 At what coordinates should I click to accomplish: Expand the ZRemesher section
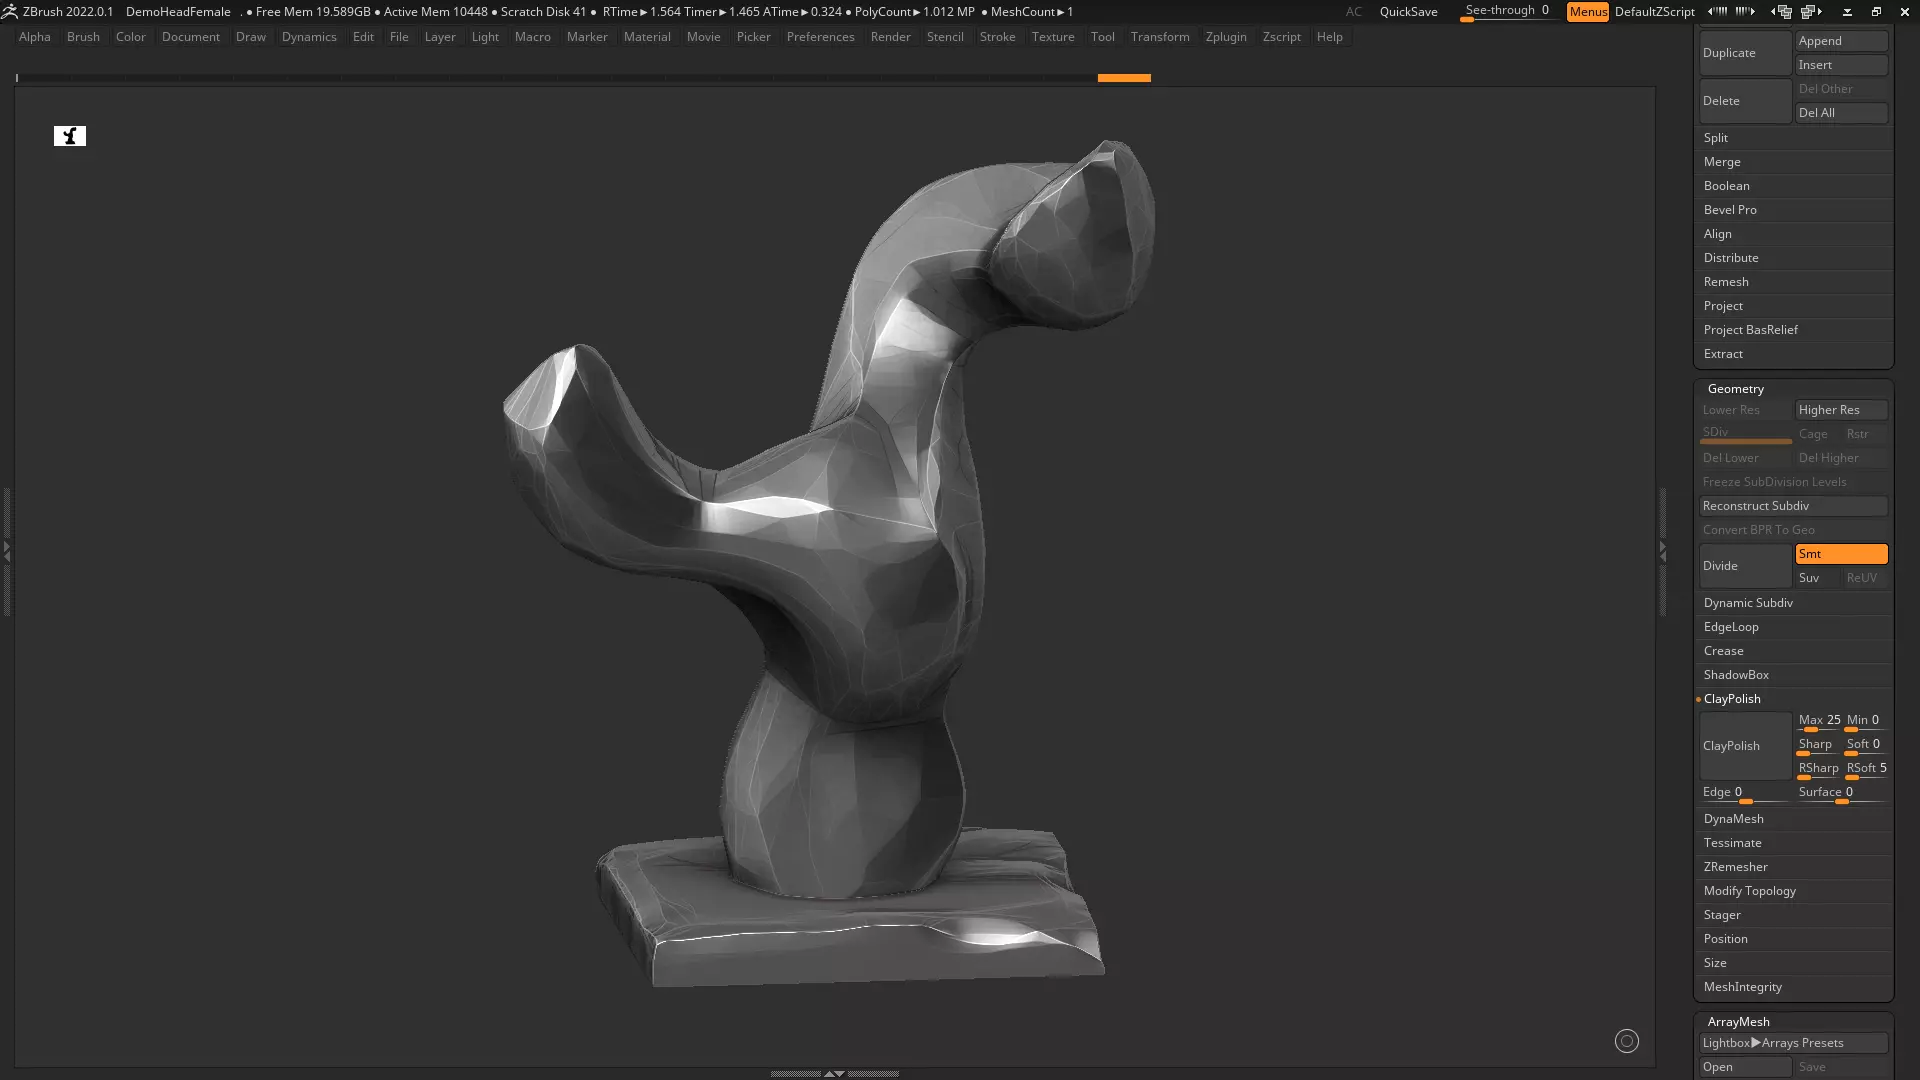click(x=1736, y=867)
